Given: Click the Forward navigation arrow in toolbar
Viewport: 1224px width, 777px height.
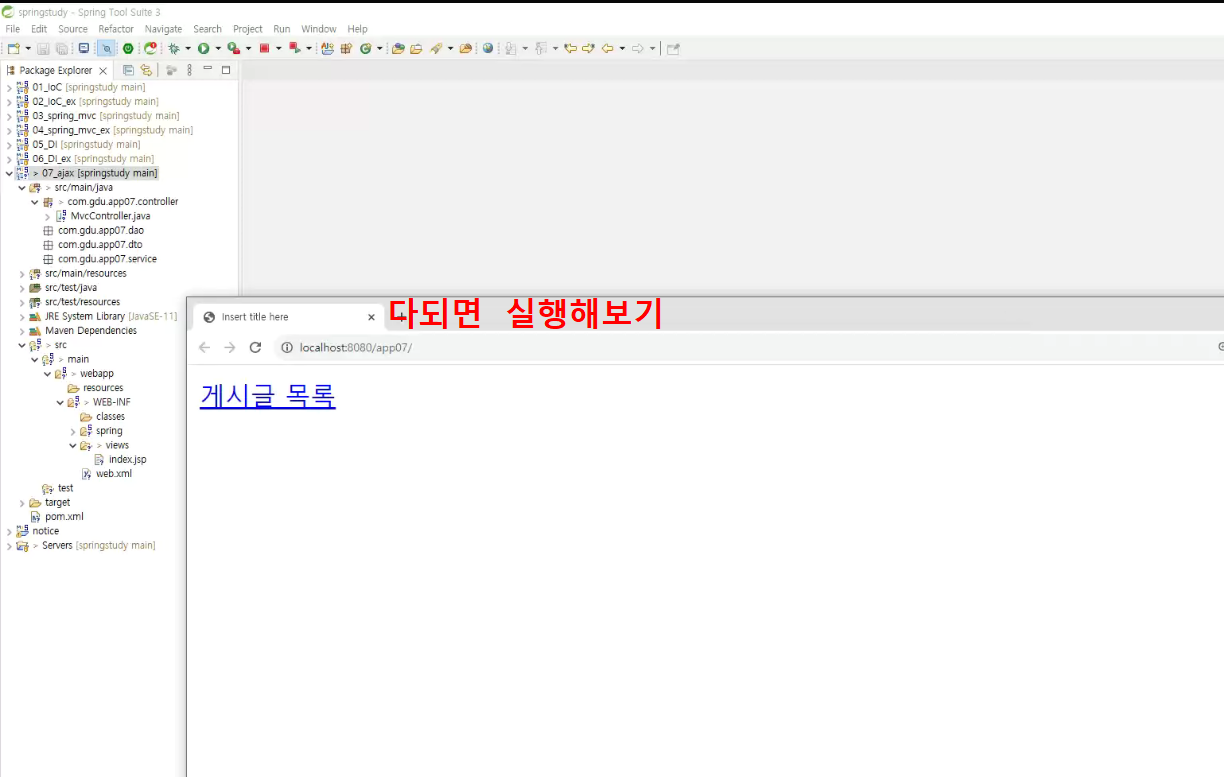Looking at the screenshot, I should [x=637, y=48].
